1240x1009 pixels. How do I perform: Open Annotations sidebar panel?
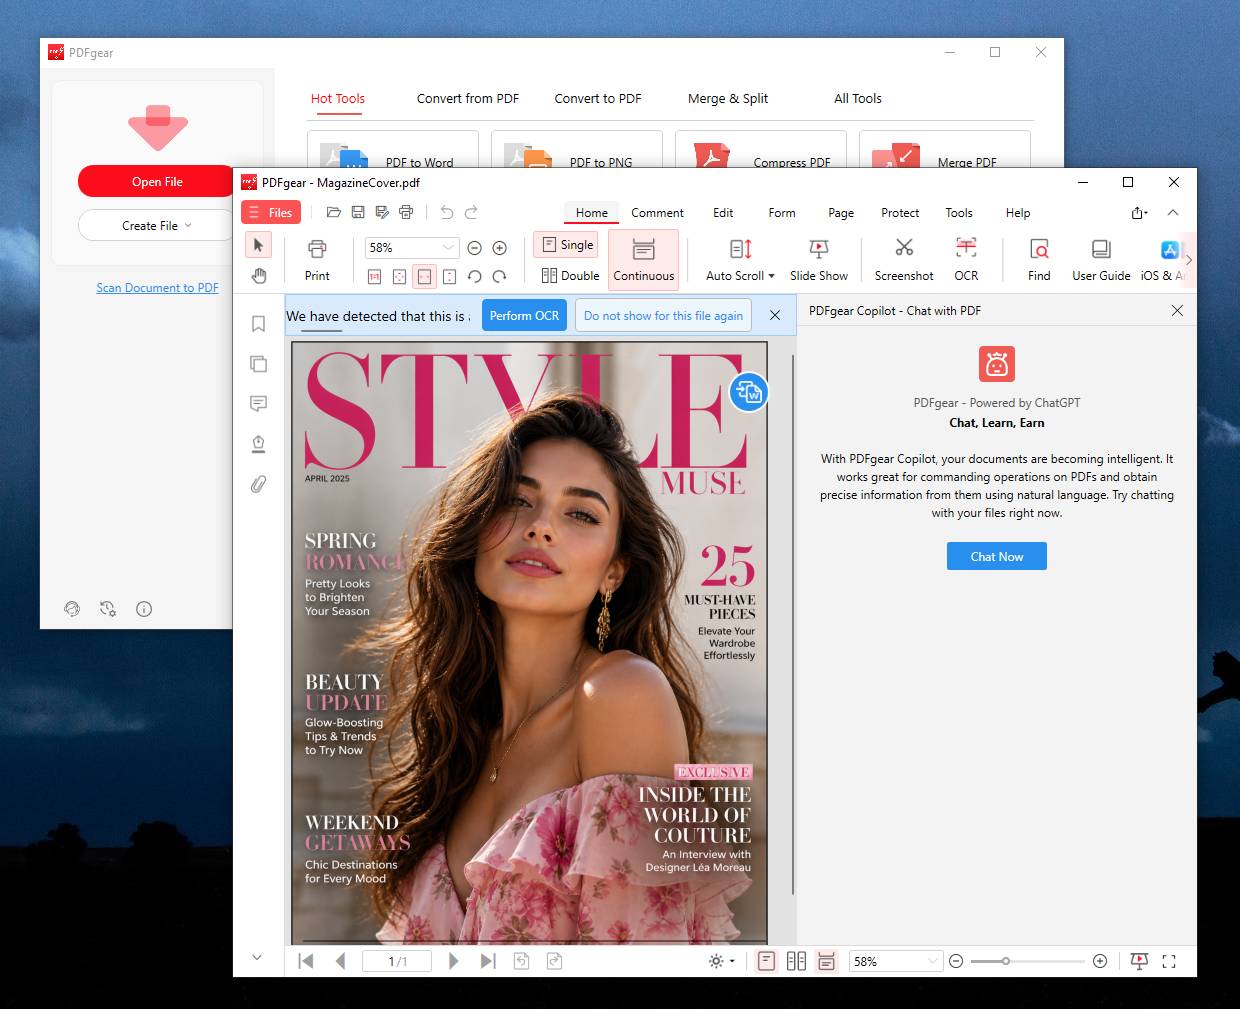258,404
